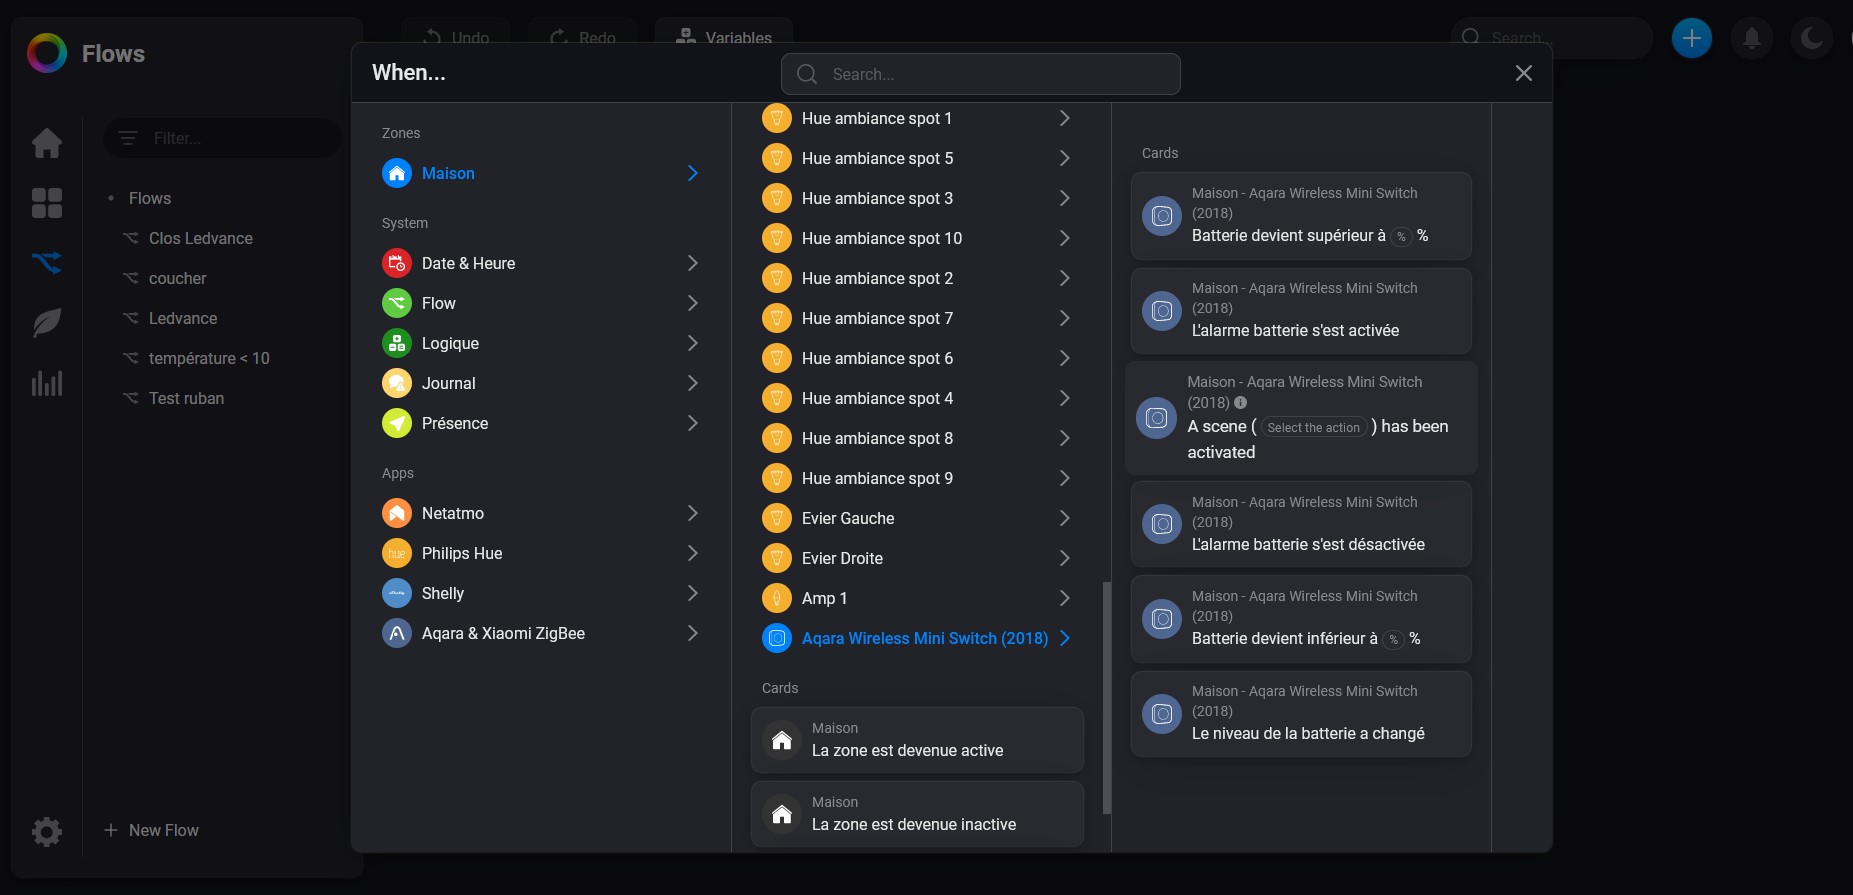The height and width of the screenshot is (895, 1853).
Task: Click the Undo toolbar button
Action: [x=456, y=37]
